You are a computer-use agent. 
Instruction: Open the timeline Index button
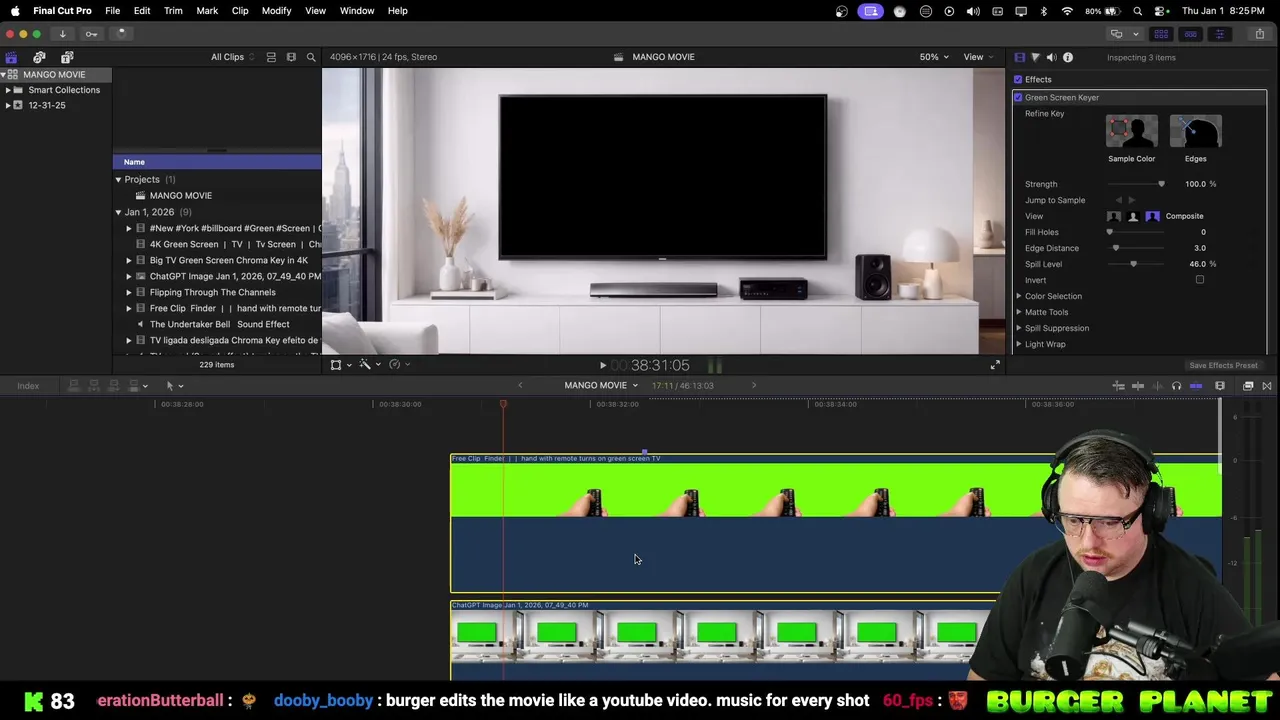(x=28, y=386)
